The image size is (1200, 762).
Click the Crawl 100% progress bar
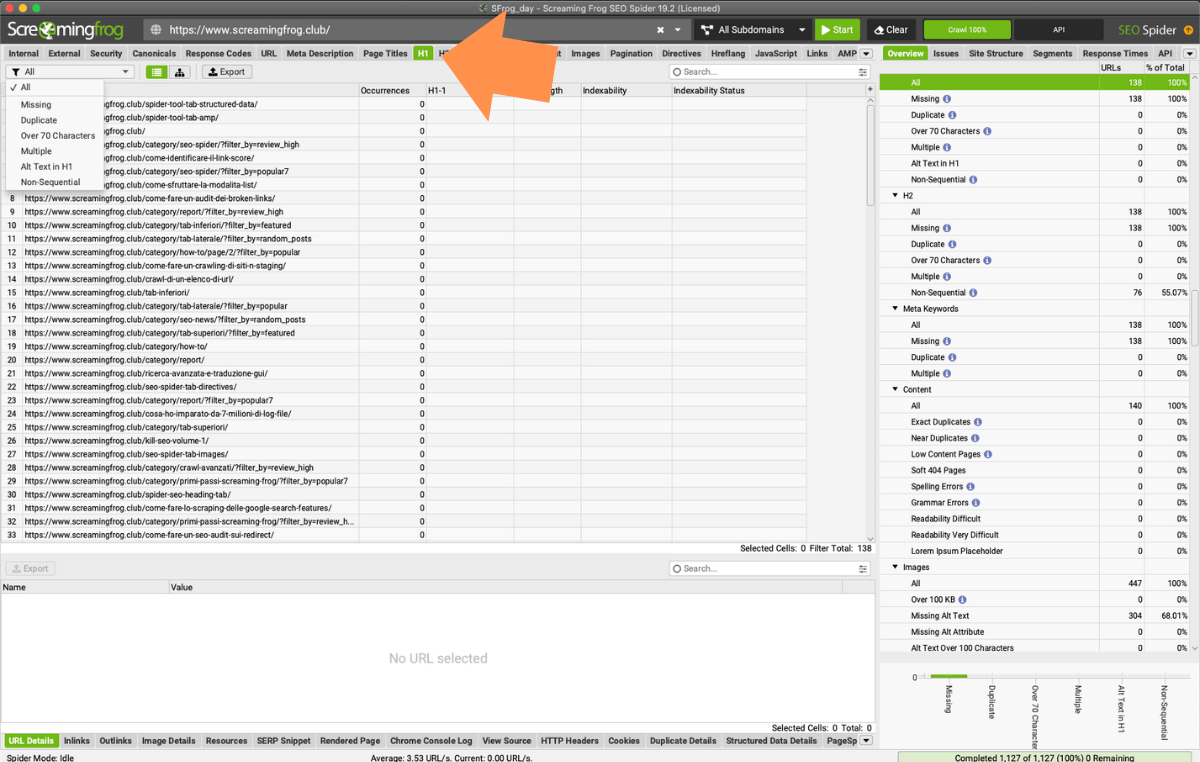click(x=967, y=30)
